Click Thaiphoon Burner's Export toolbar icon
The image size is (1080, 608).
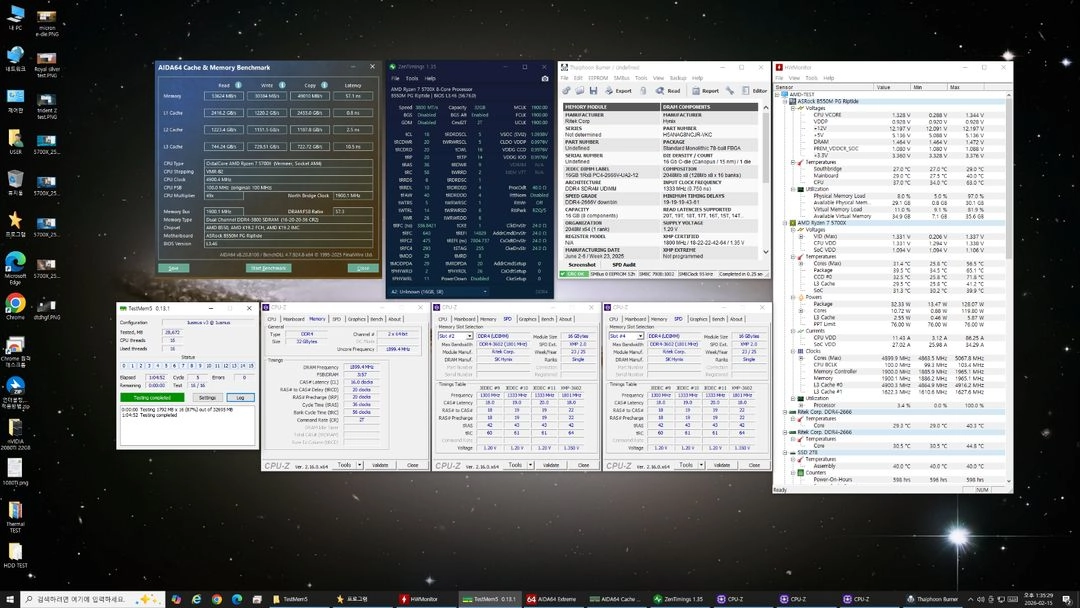pyautogui.click(x=619, y=91)
